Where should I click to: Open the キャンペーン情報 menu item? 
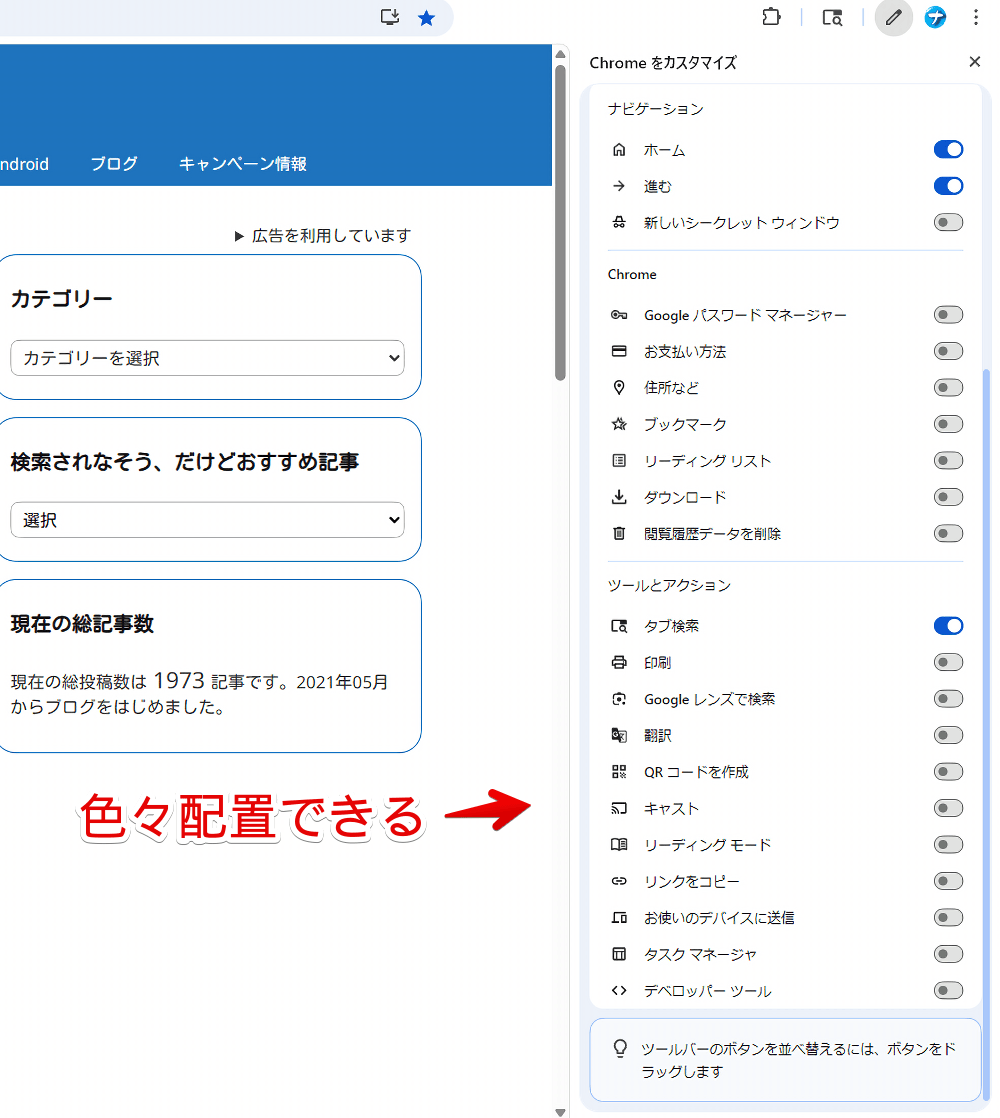[242, 163]
